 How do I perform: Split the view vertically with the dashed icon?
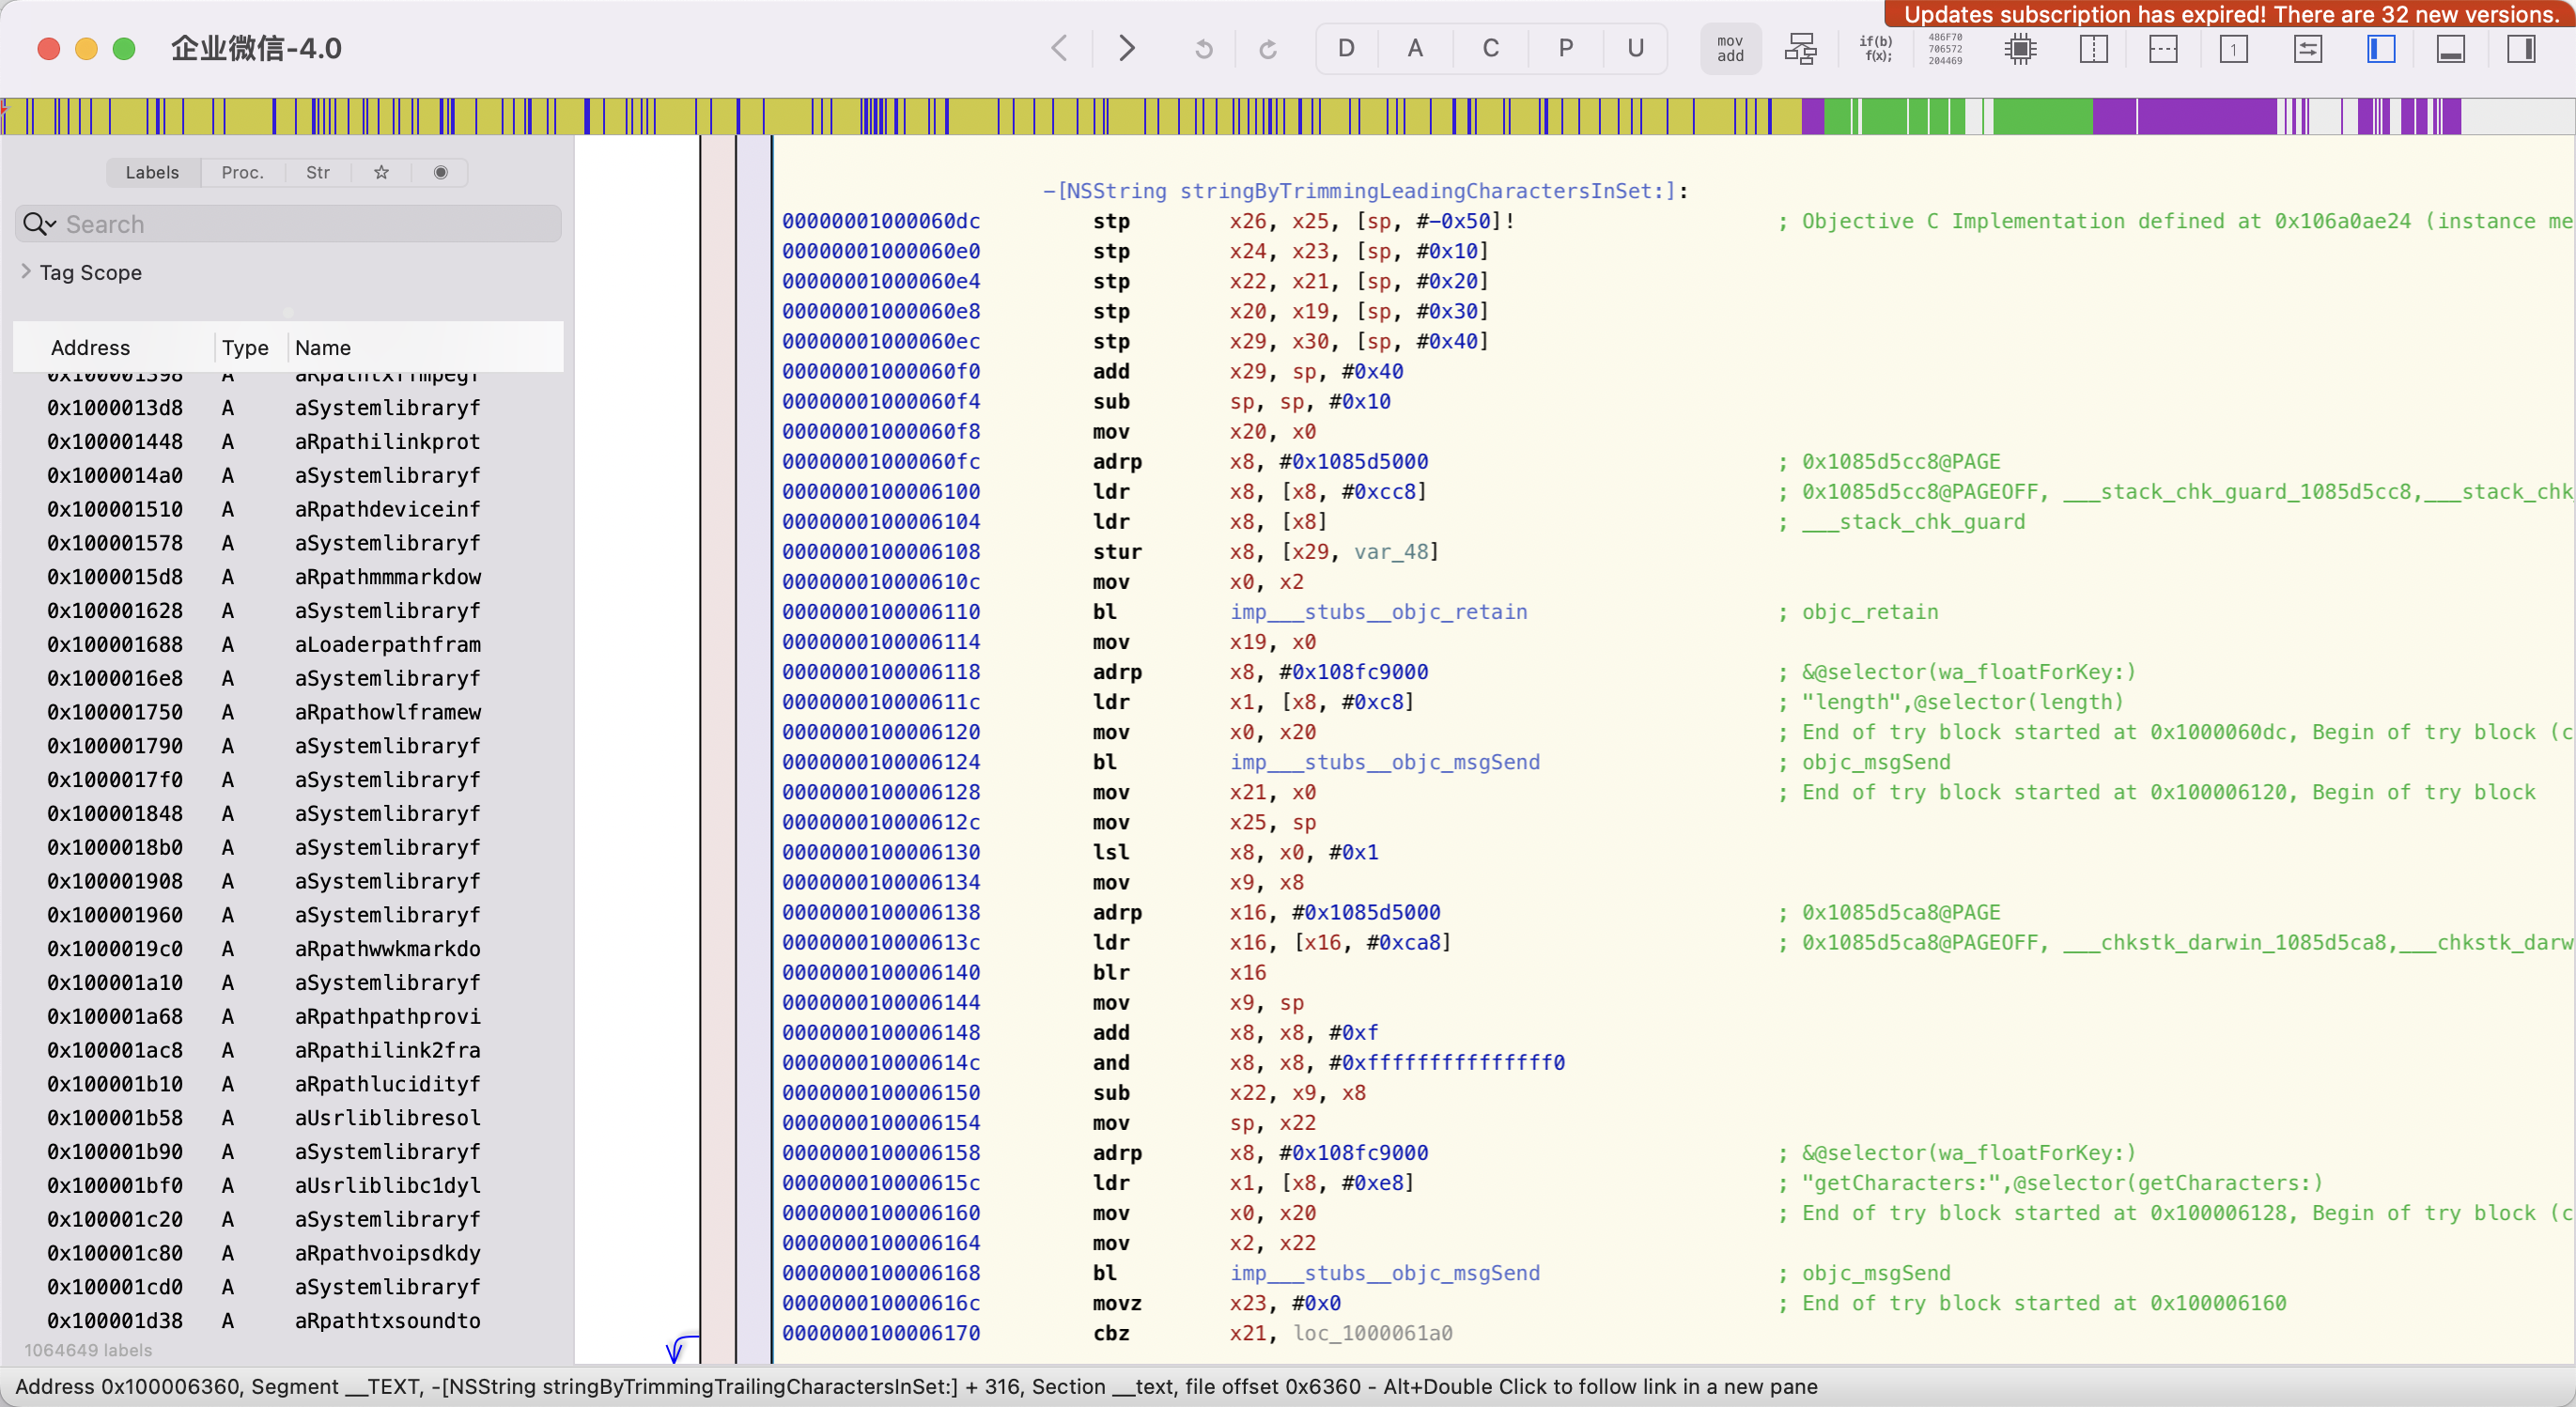(2093, 48)
